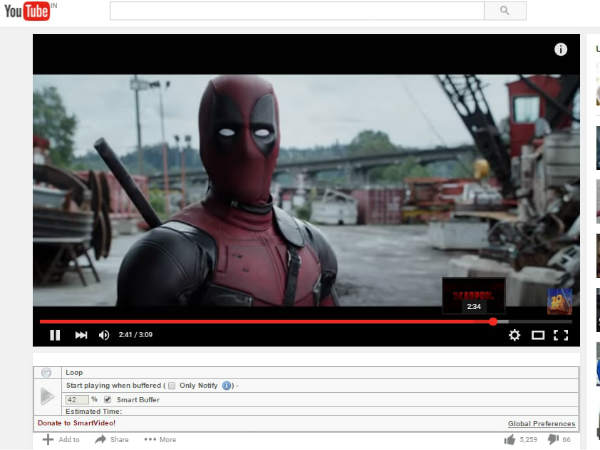This screenshot has width=600, height=450.
Task: Like the video with thumbs up
Action: (510, 440)
